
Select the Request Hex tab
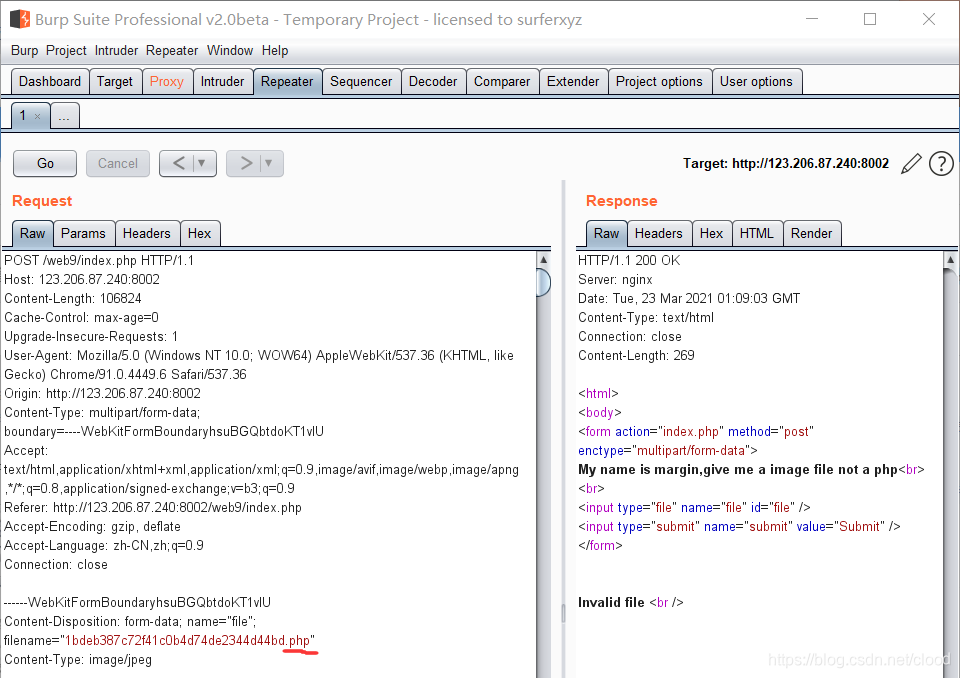tap(199, 233)
